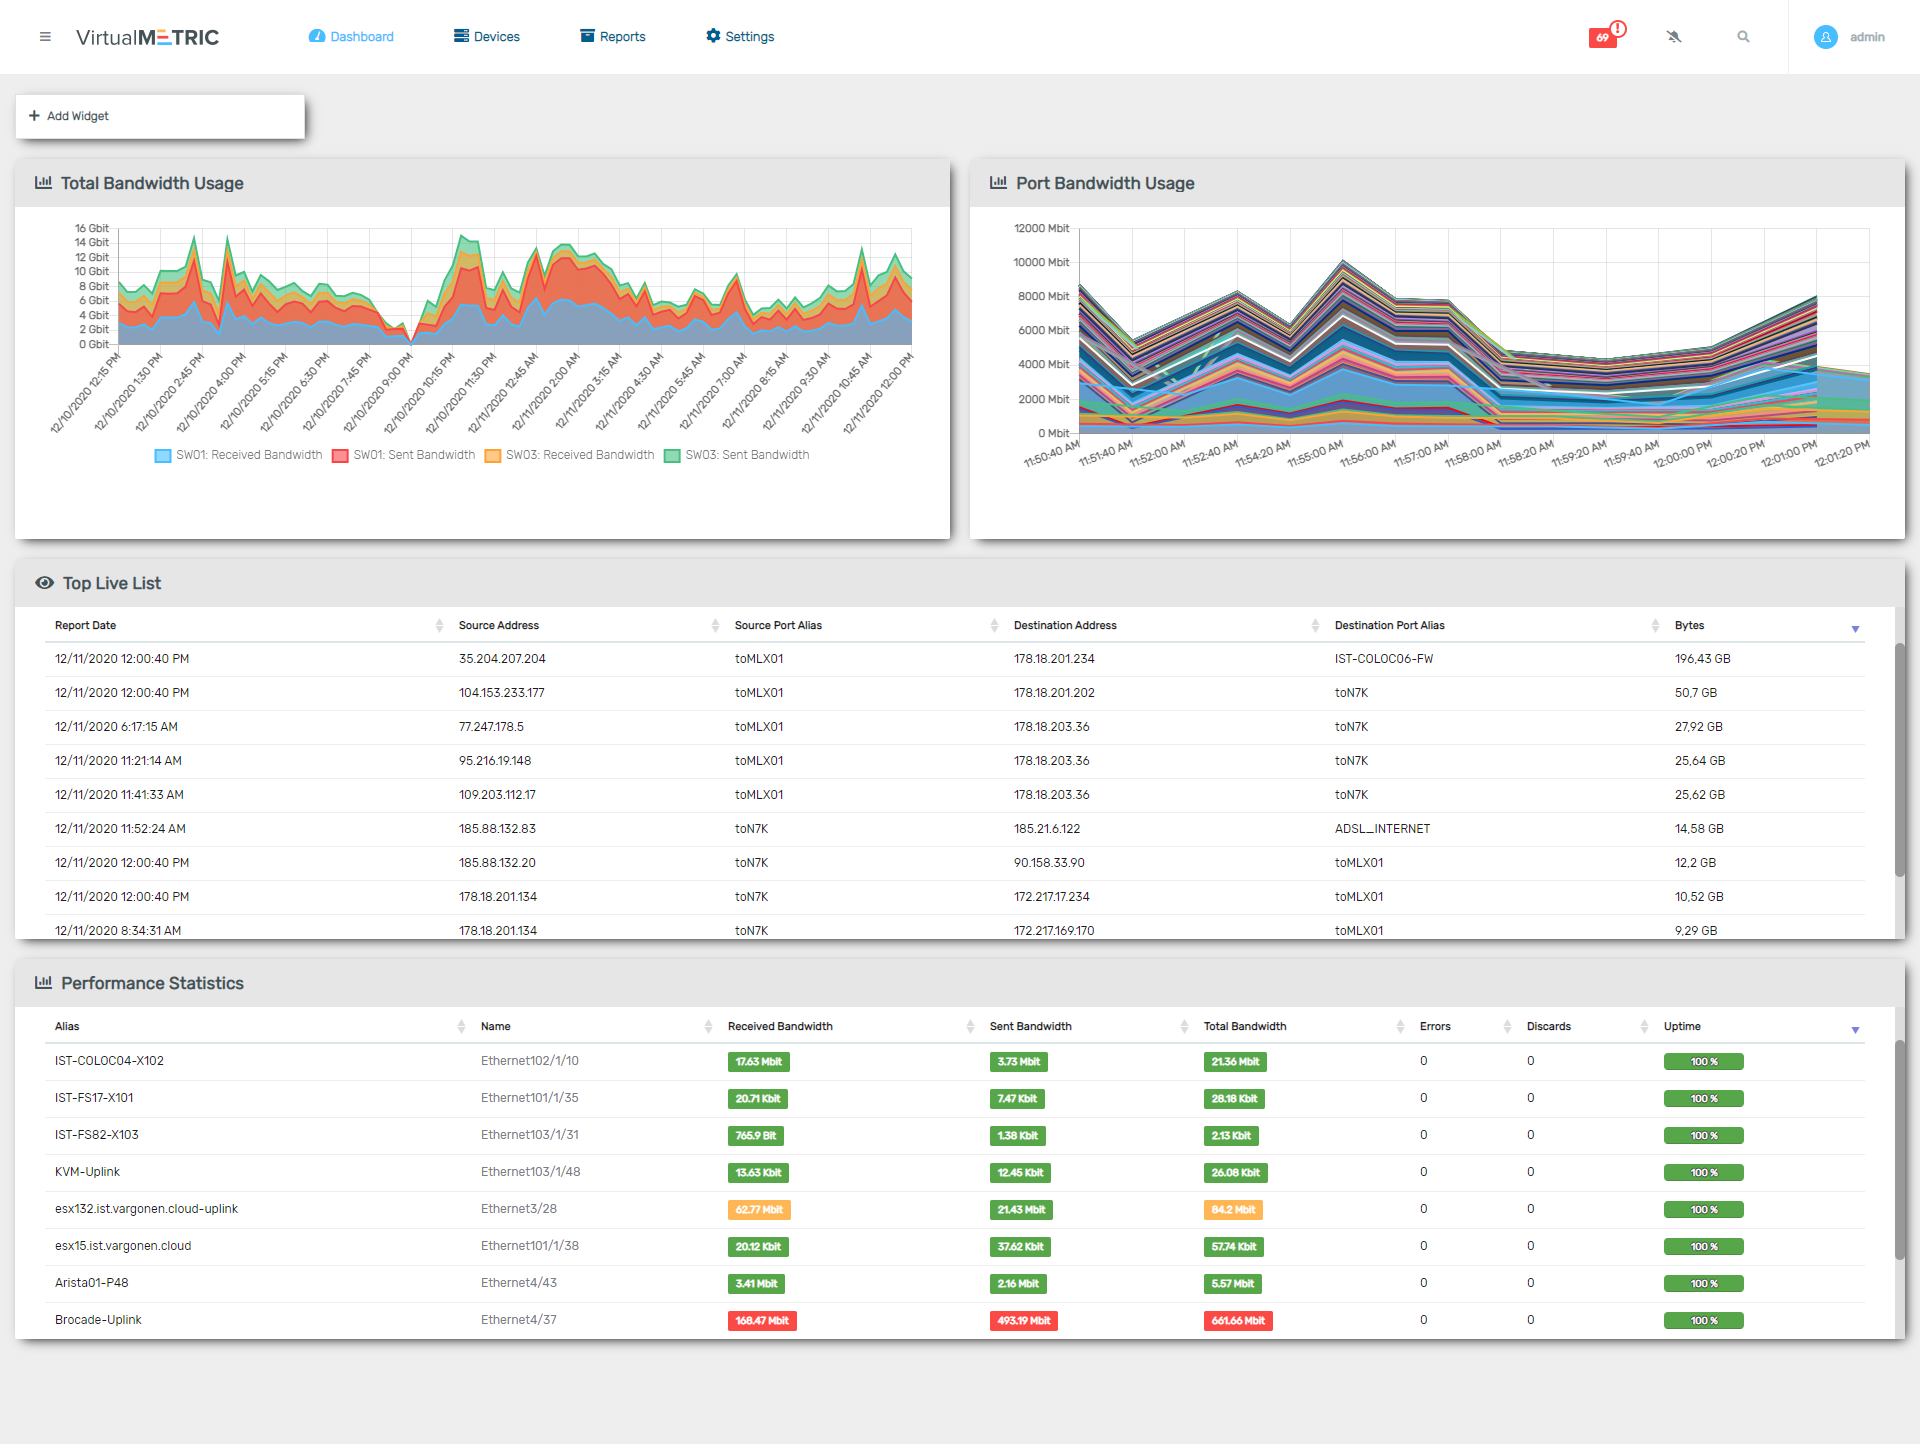1920x1444 pixels.
Task: Toggle SW01: Sent Bandwidth legend series
Action: click(x=413, y=455)
